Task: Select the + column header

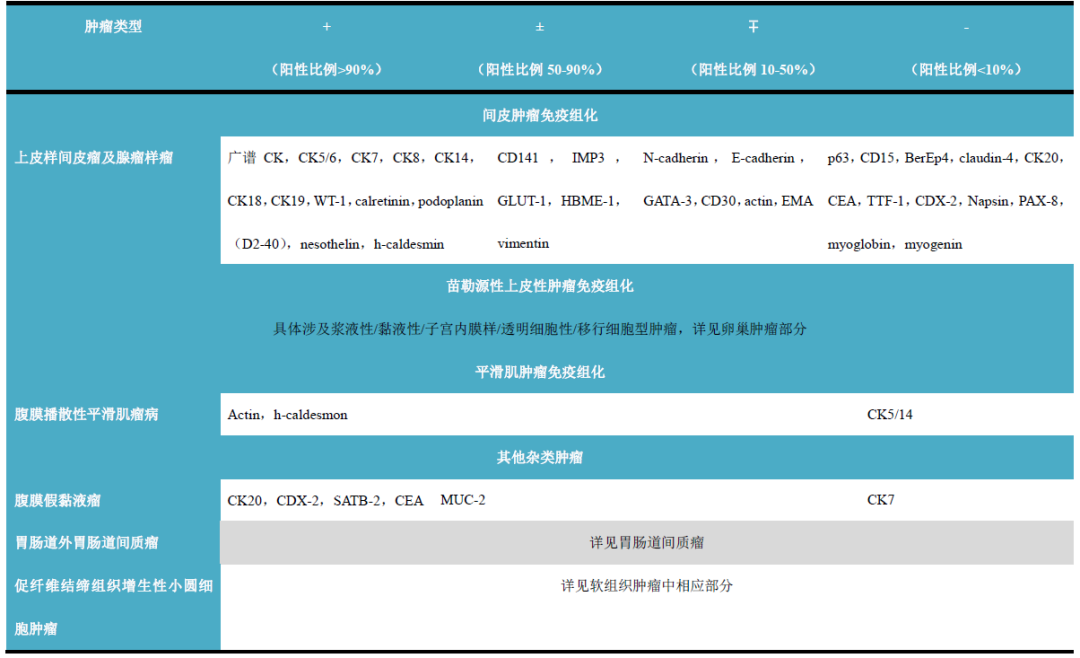Action: tap(326, 27)
